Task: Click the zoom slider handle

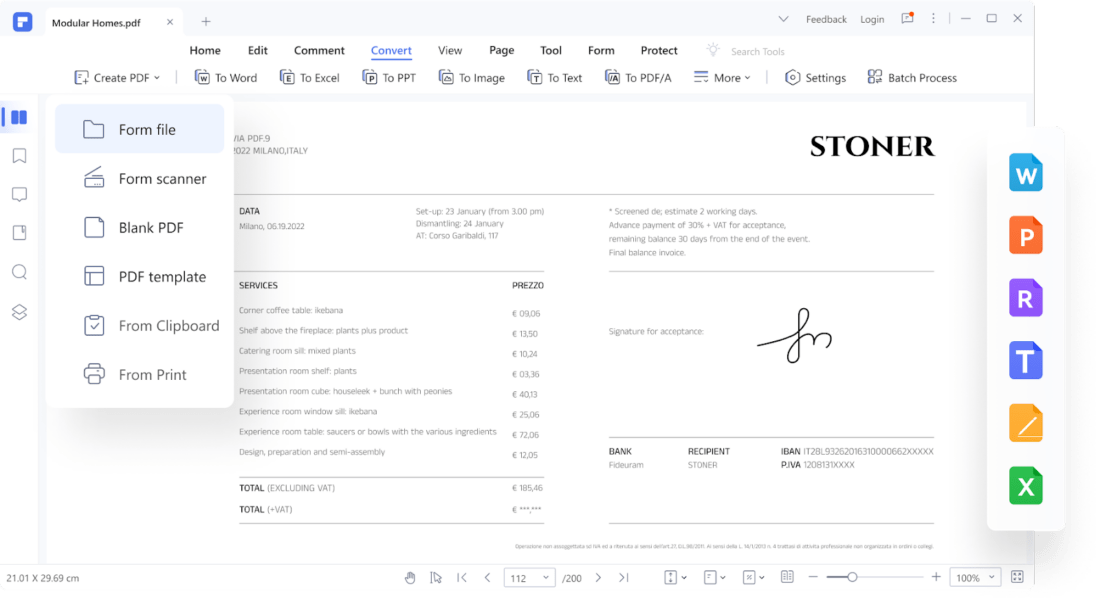Action: pos(852,577)
